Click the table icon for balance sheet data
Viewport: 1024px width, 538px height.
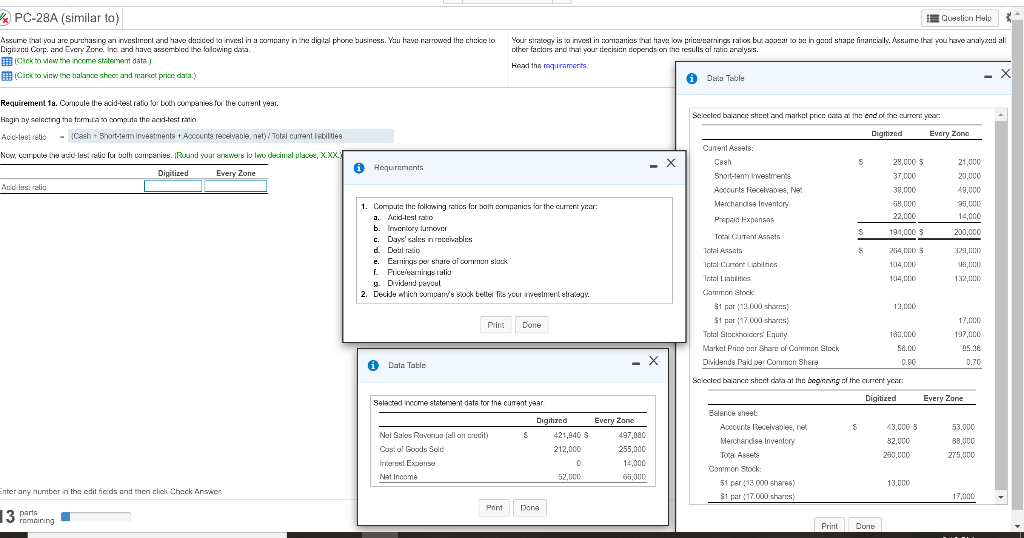[7, 76]
